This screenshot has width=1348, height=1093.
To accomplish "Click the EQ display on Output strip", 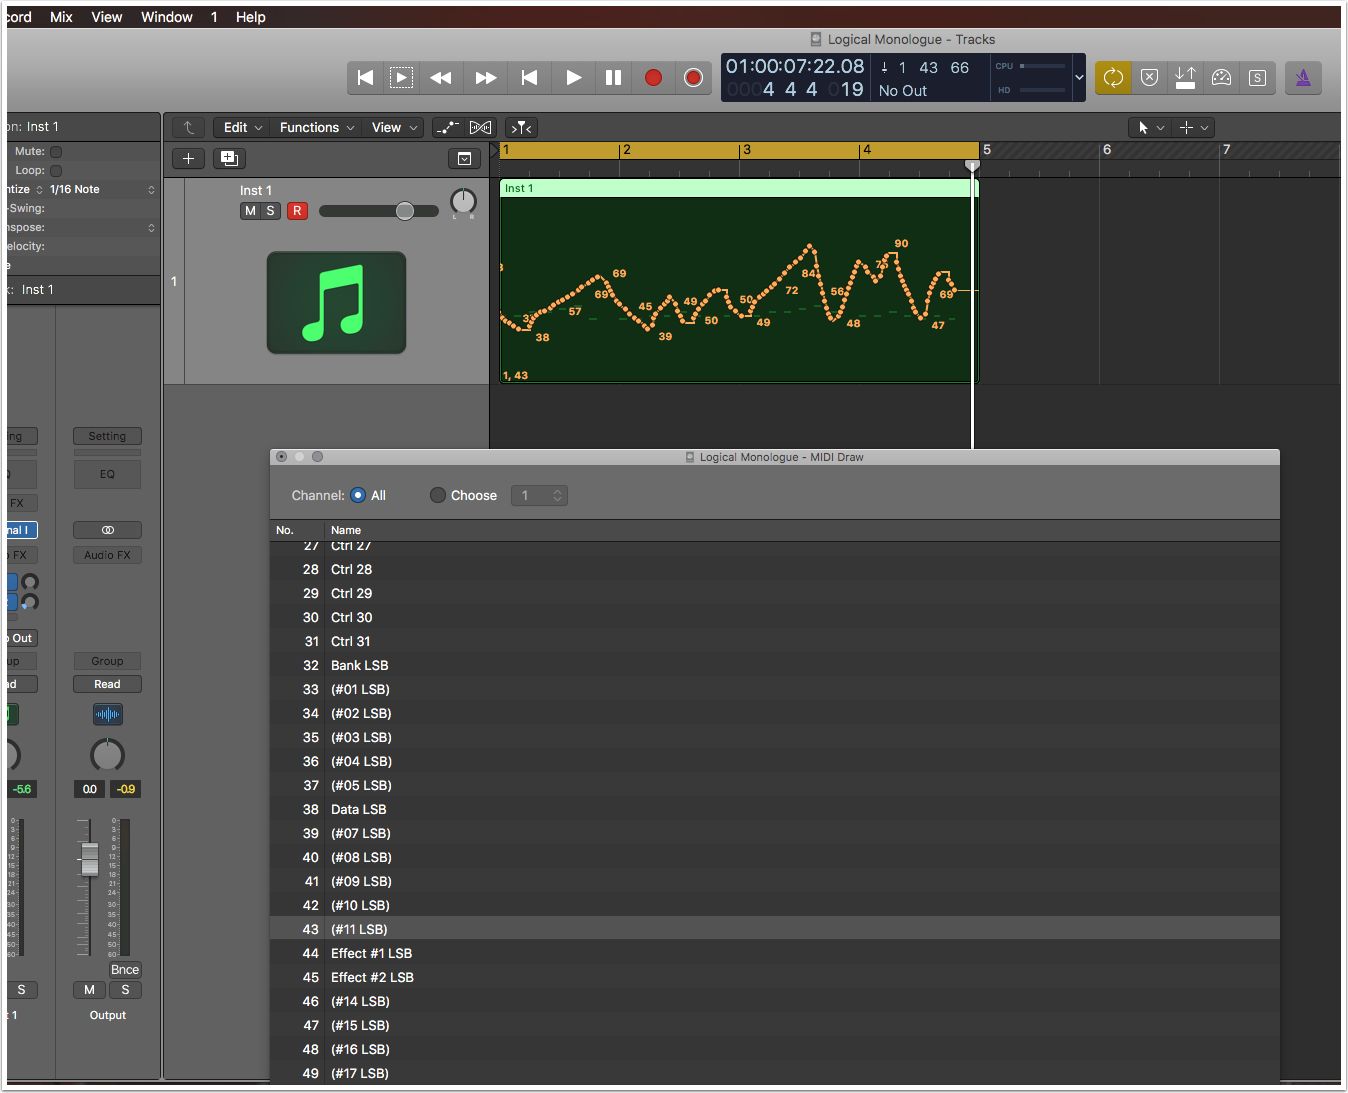I will click(107, 474).
